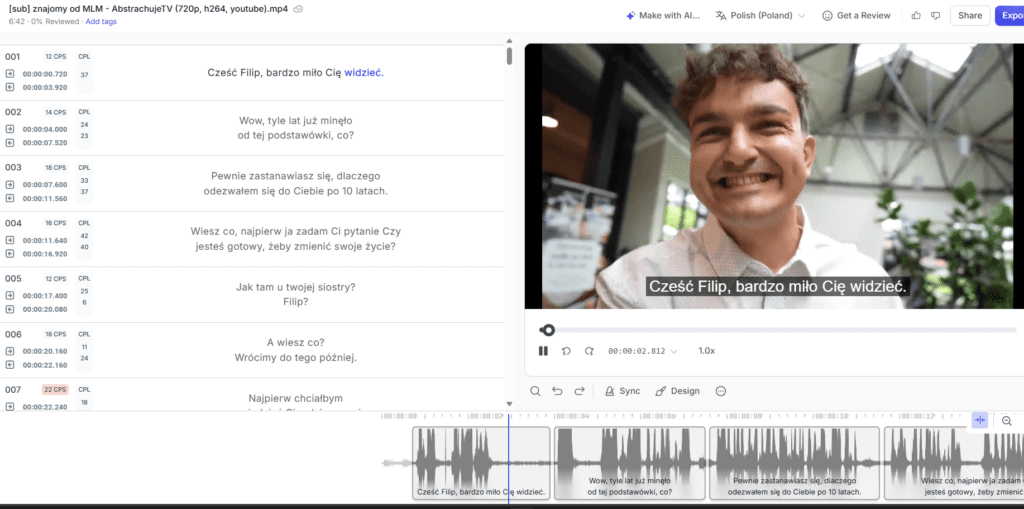The width and height of the screenshot is (1024, 509).
Task: Click the Share button
Action: click(969, 16)
